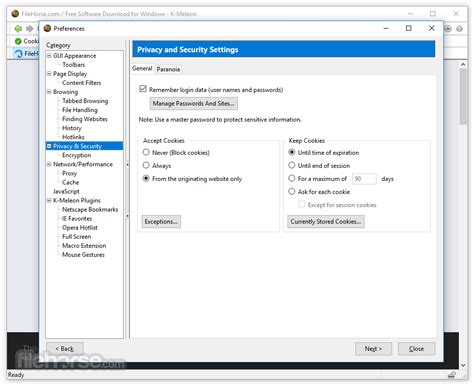This screenshot has width=474, height=386.
Task: Switch to the Paranoia tab
Action: 168,69
